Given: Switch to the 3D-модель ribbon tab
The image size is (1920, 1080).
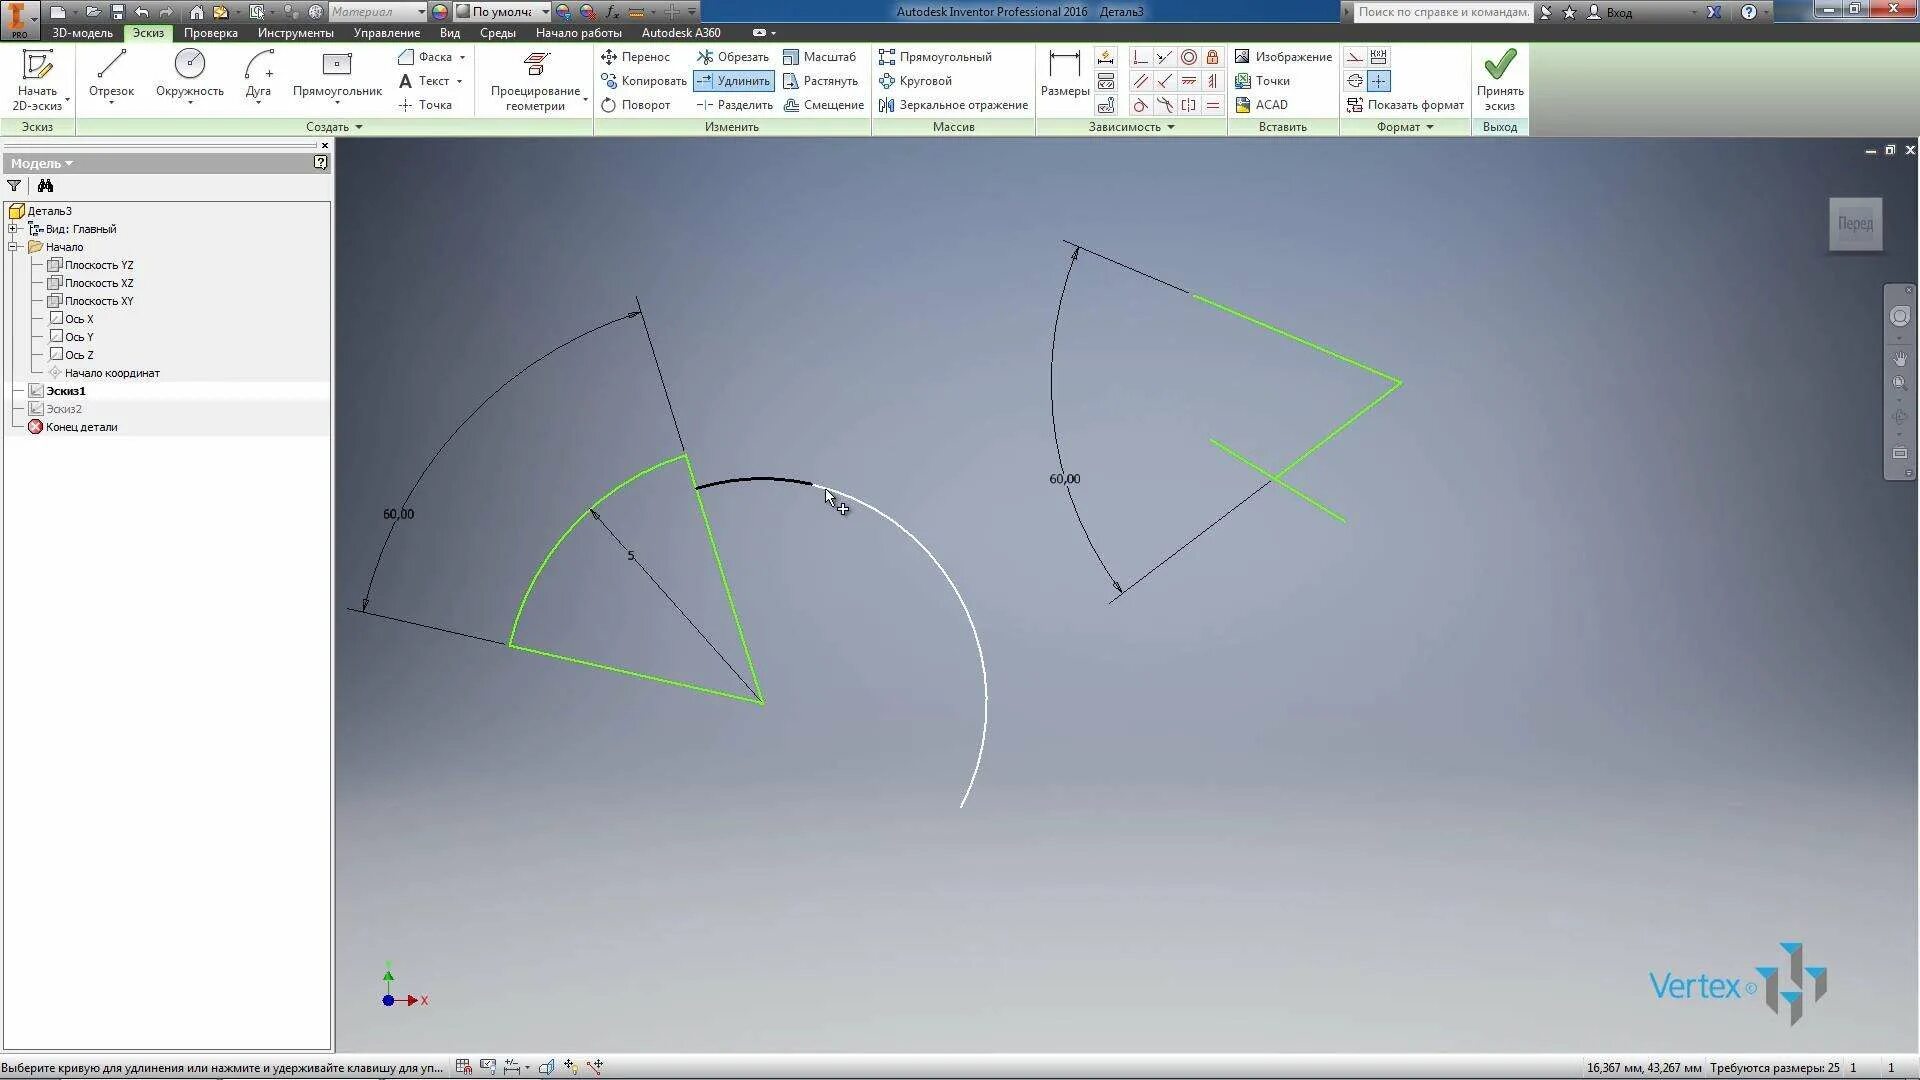Looking at the screenshot, I should [x=83, y=32].
